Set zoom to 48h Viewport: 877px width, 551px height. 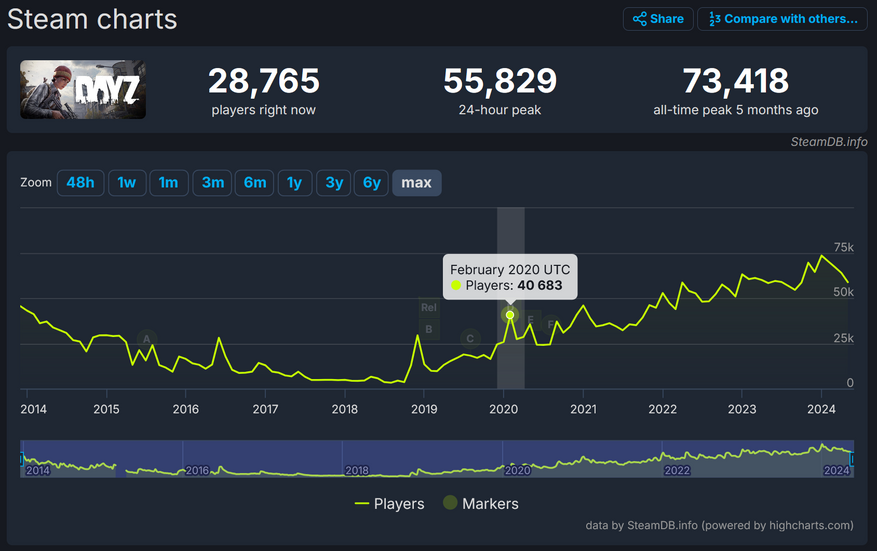click(x=81, y=183)
